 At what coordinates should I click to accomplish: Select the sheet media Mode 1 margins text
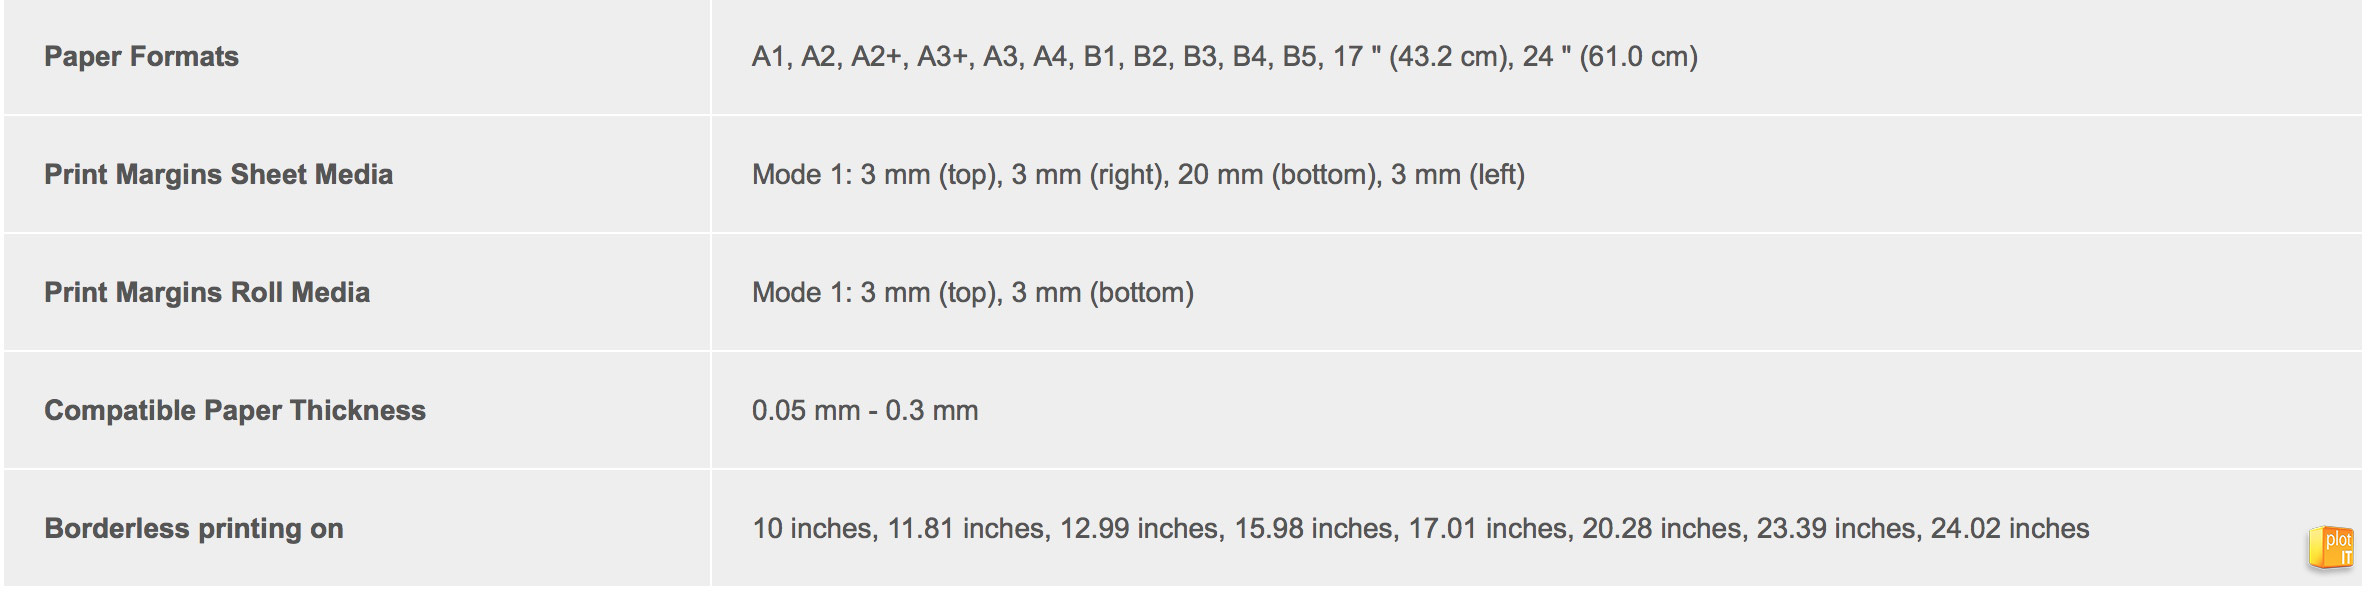[1138, 175]
